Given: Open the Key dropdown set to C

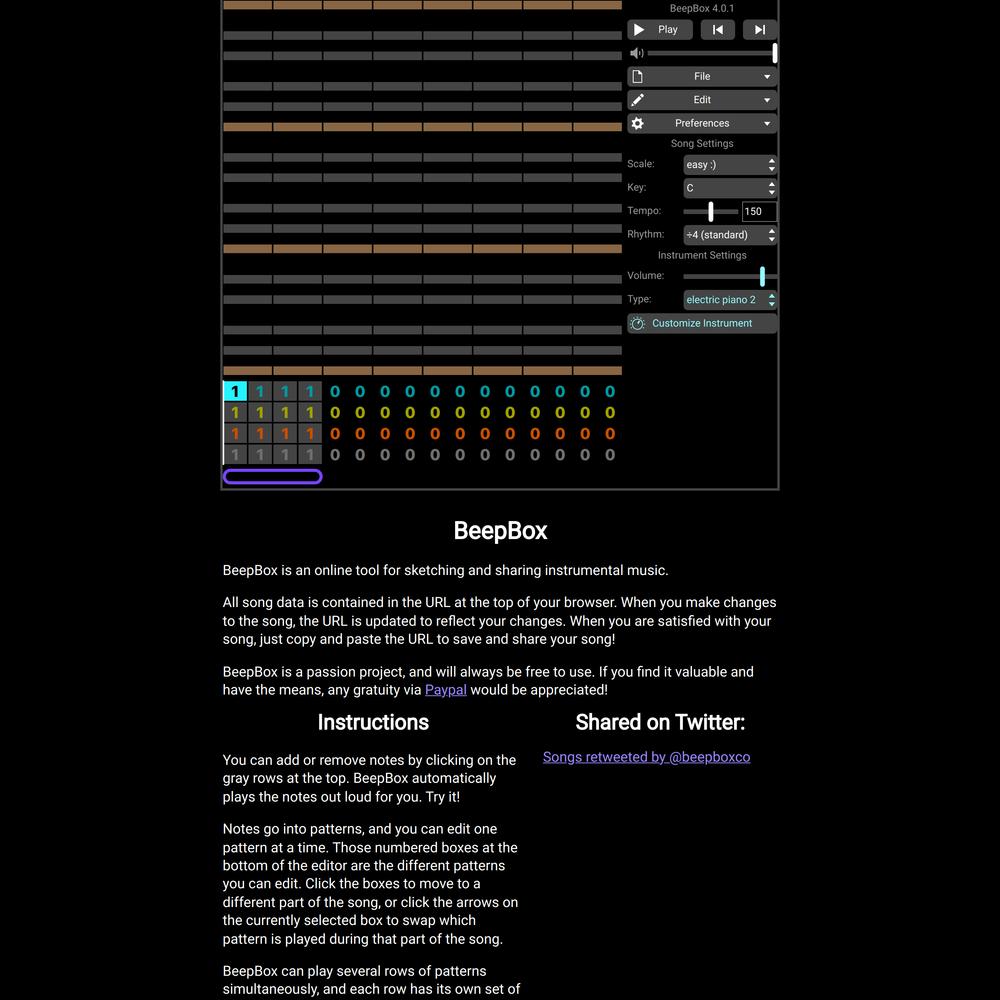Looking at the screenshot, I should (730, 188).
